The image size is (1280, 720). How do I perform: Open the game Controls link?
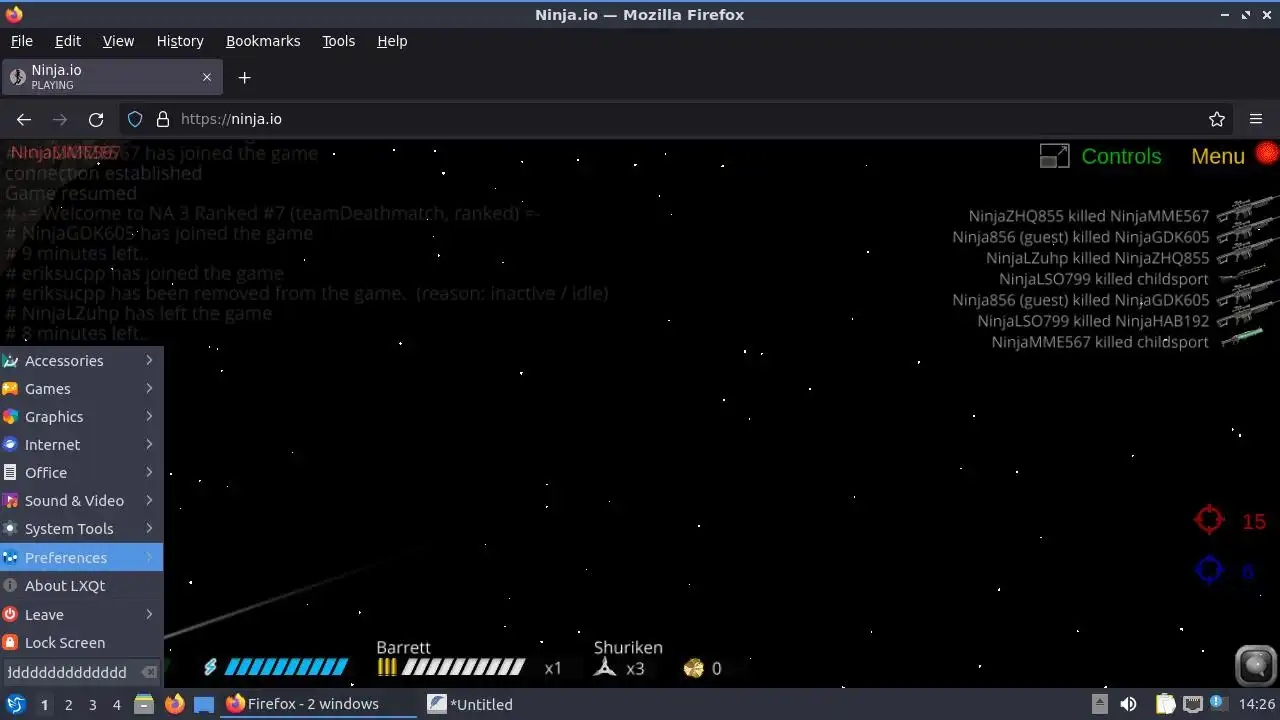pos(1121,156)
